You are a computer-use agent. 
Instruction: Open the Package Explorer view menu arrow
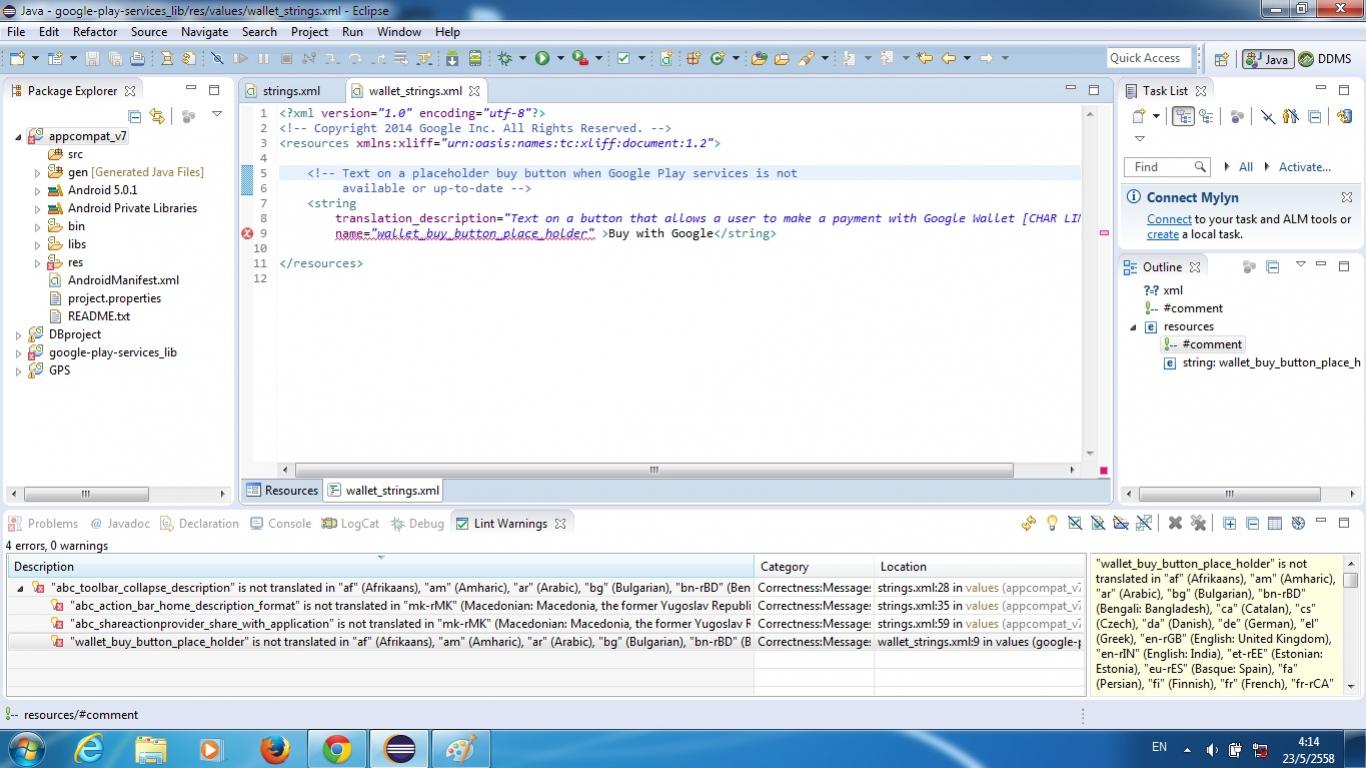(x=217, y=115)
